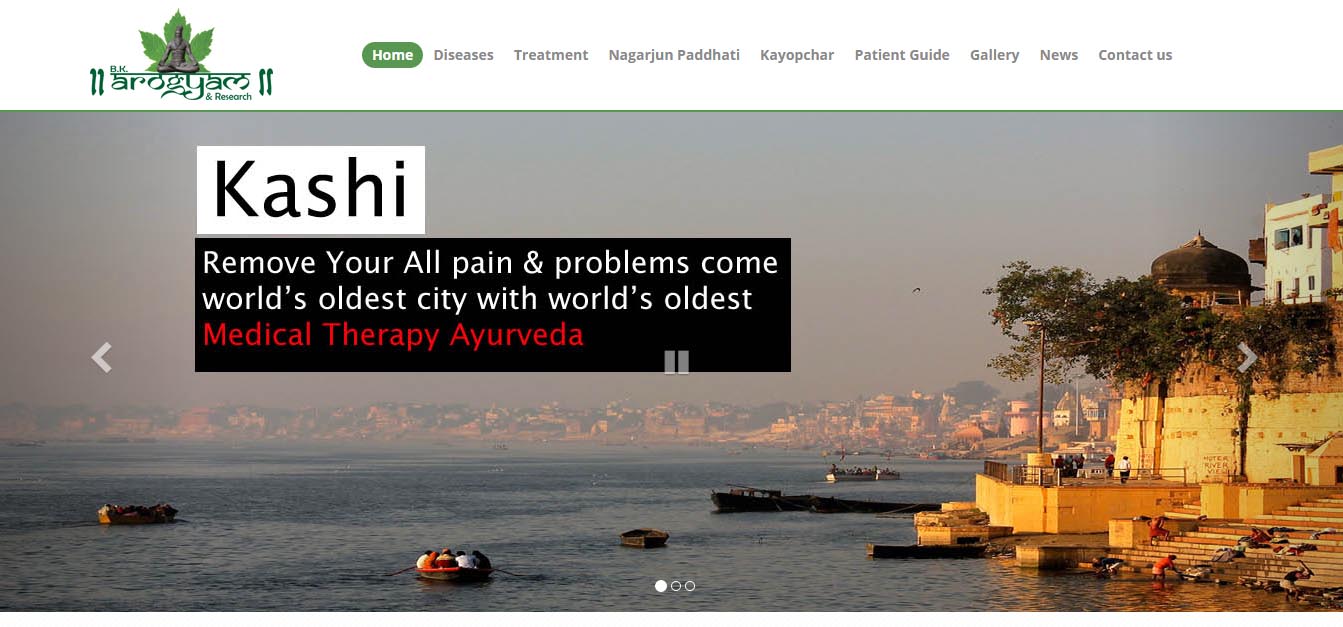Click the B.K. Arogyam leaf logo
Image resolution: width=1343 pixels, height=627 pixels.
pyautogui.click(x=181, y=55)
